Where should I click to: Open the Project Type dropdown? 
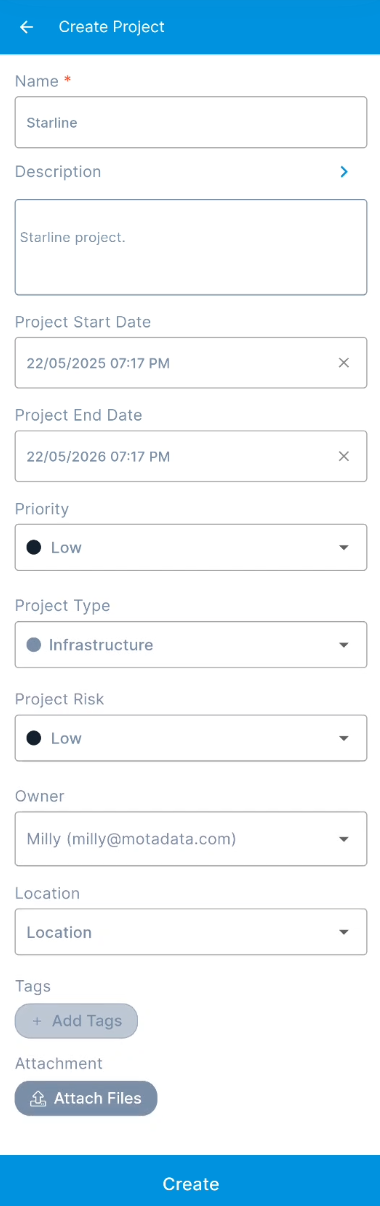191,645
